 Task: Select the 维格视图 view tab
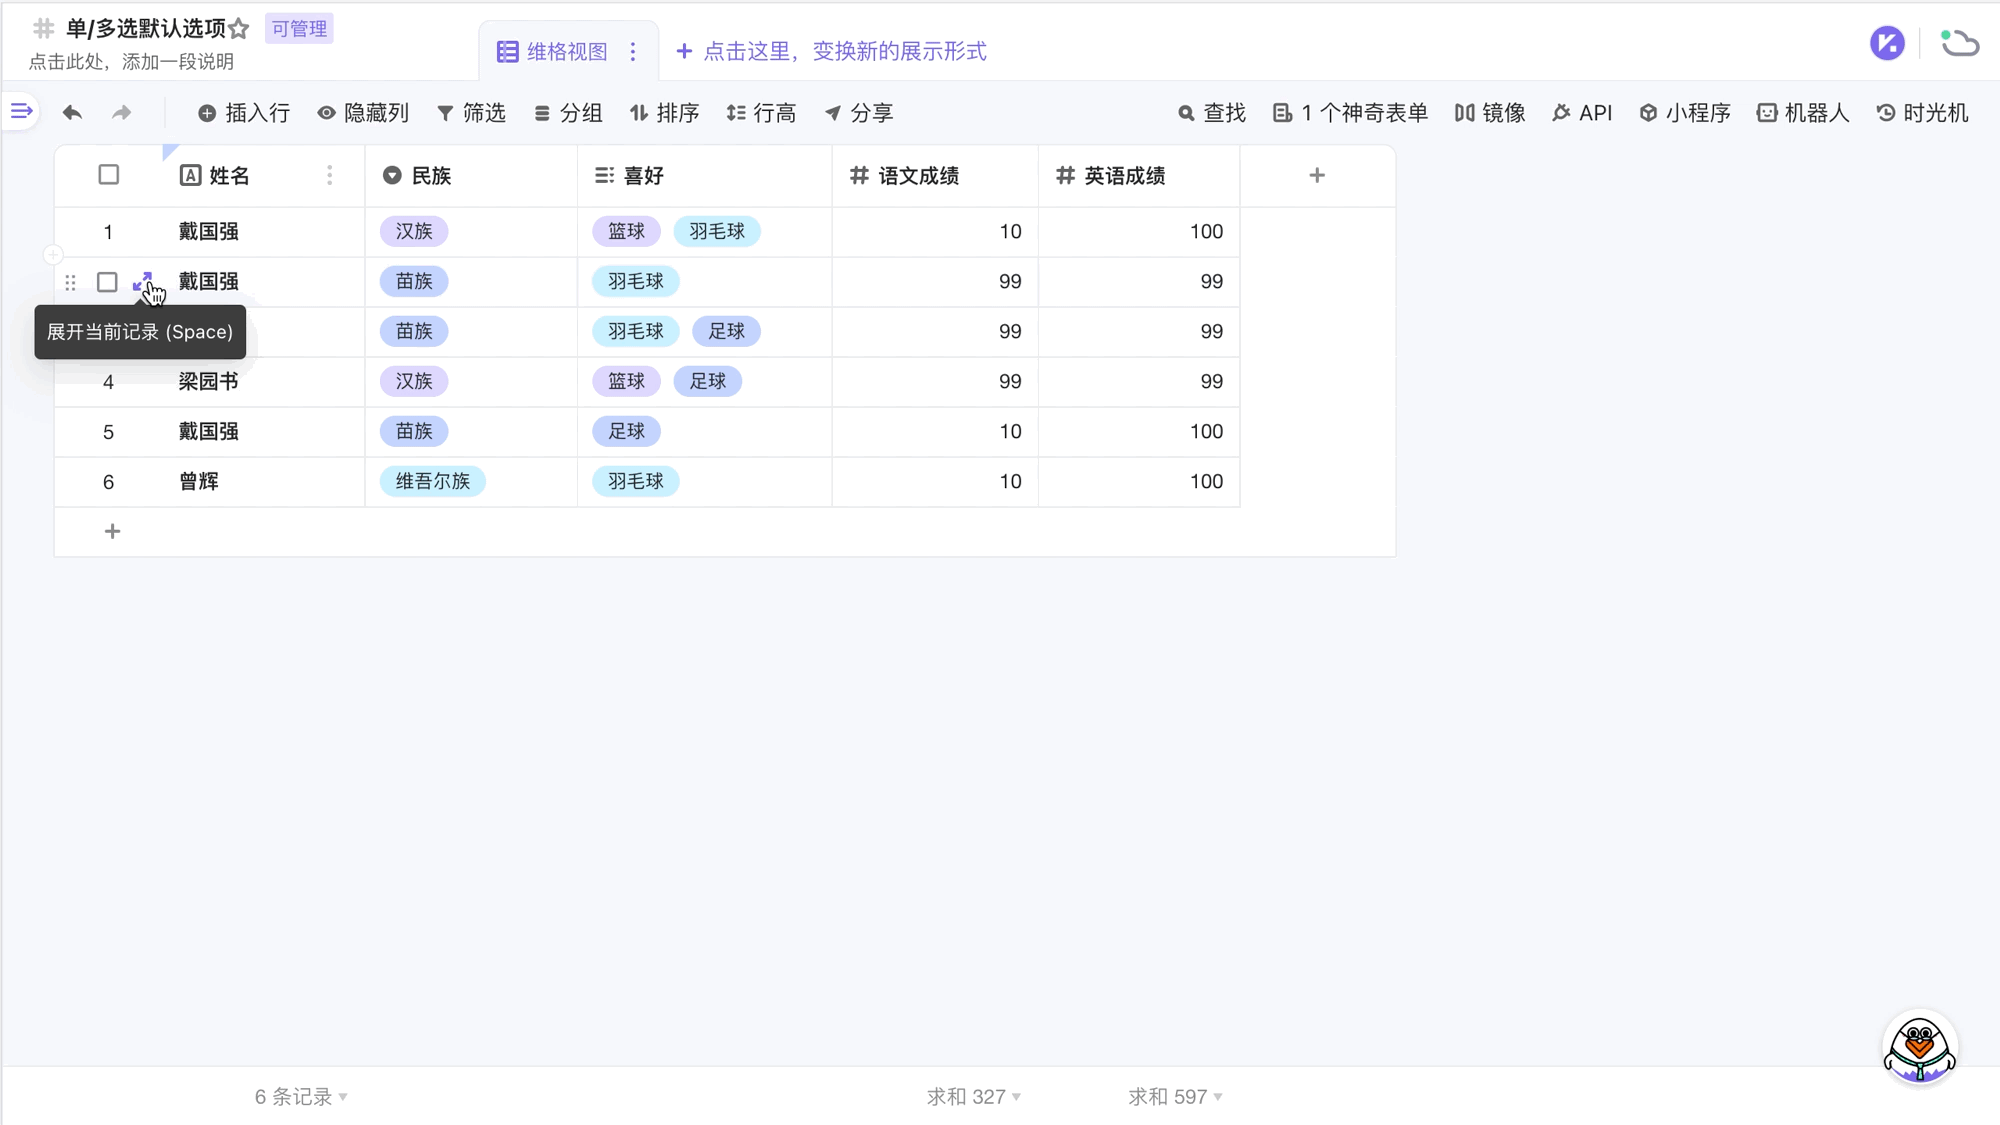pyautogui.click(x=554, y=52)
